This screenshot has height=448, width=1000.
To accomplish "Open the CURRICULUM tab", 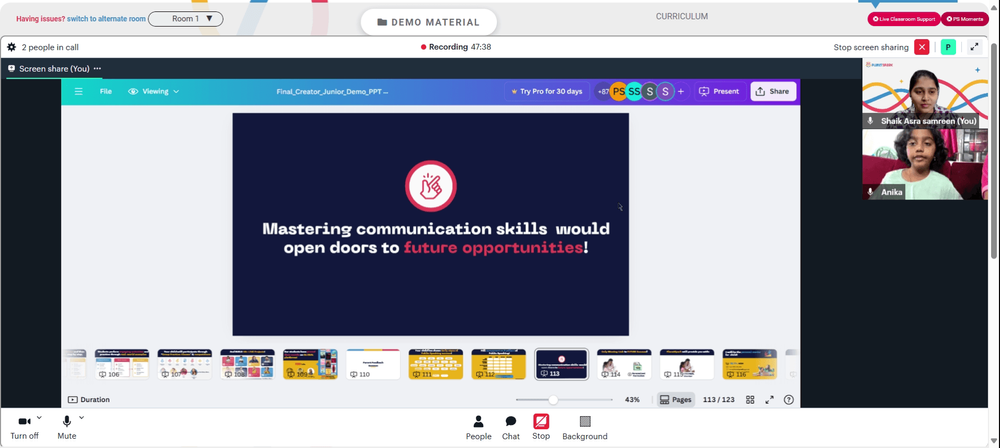I will pos(682,17).
